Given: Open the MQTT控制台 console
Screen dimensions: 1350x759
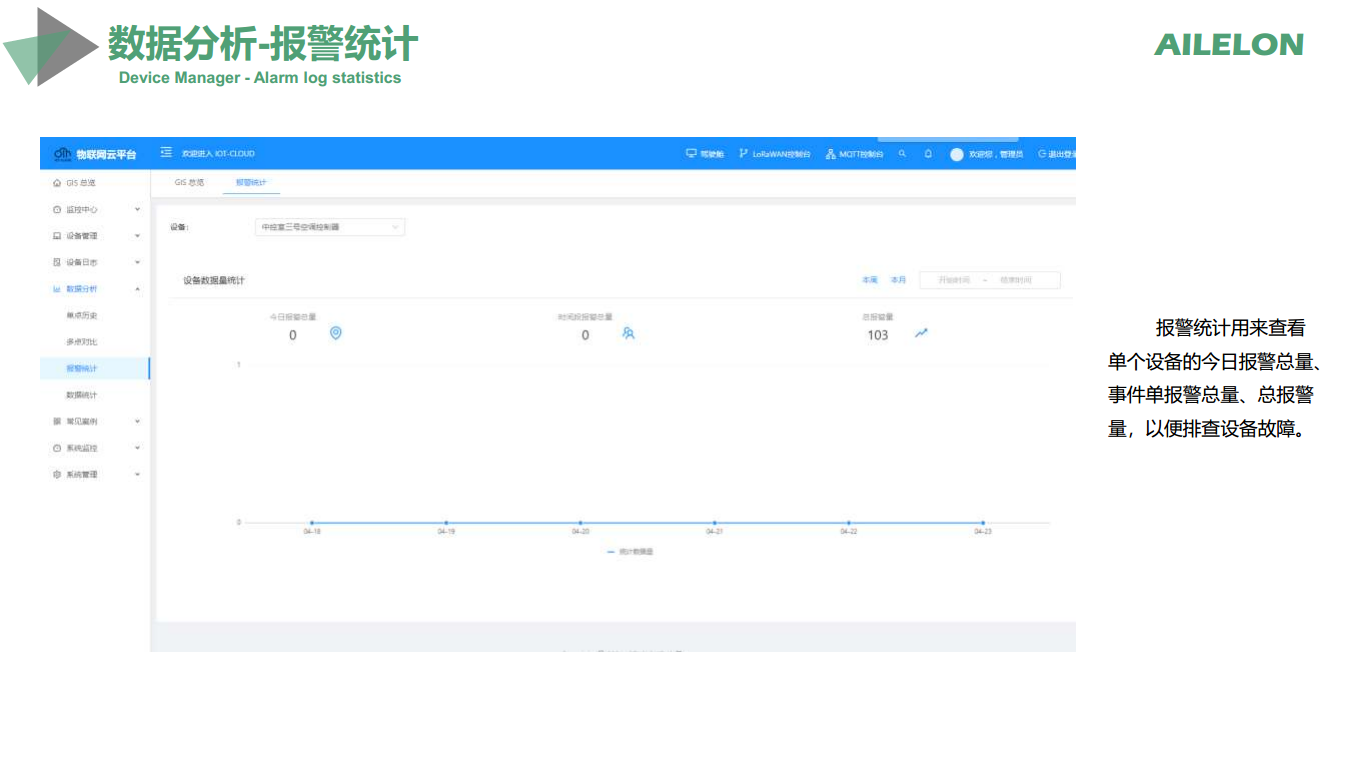Looking at the screenshot, I should tap(855, 154).
